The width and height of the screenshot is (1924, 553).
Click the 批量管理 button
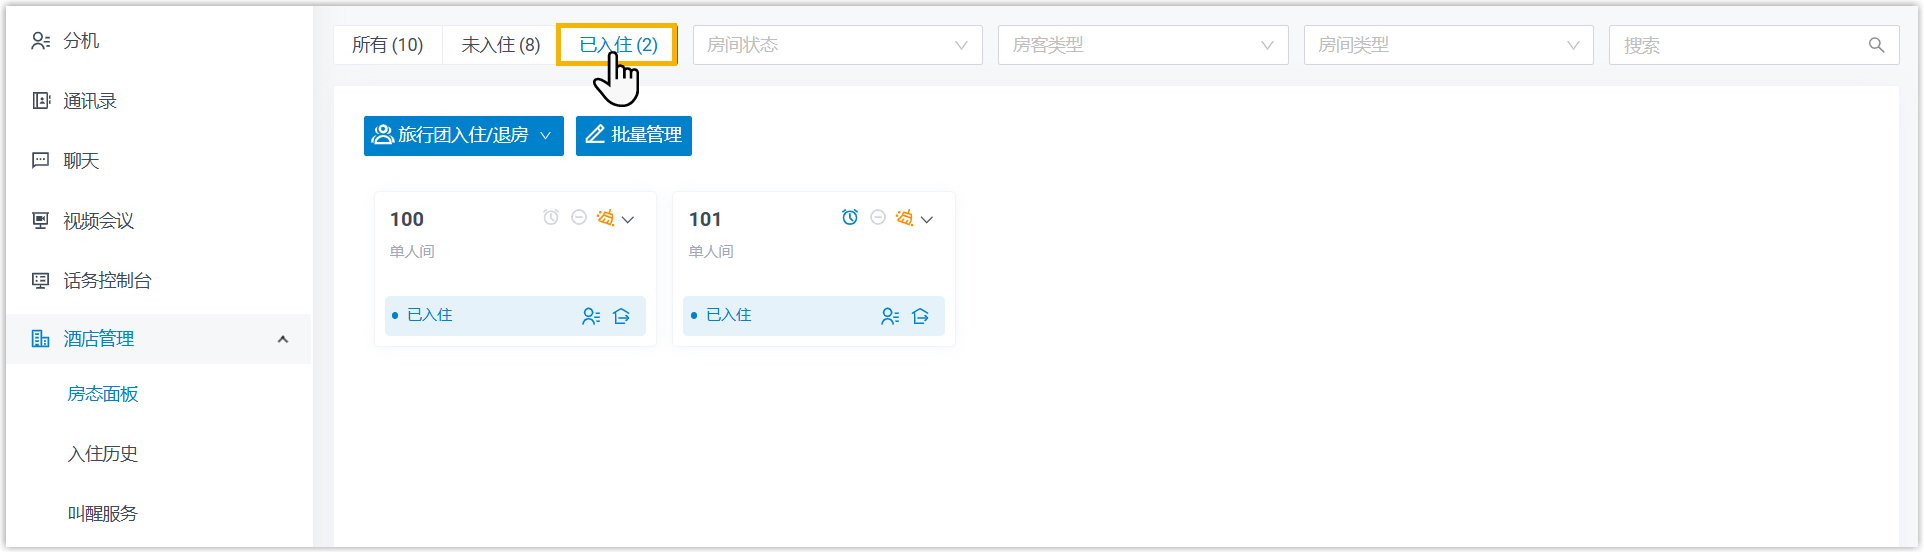pyautogui.click(x=634, y=135)
